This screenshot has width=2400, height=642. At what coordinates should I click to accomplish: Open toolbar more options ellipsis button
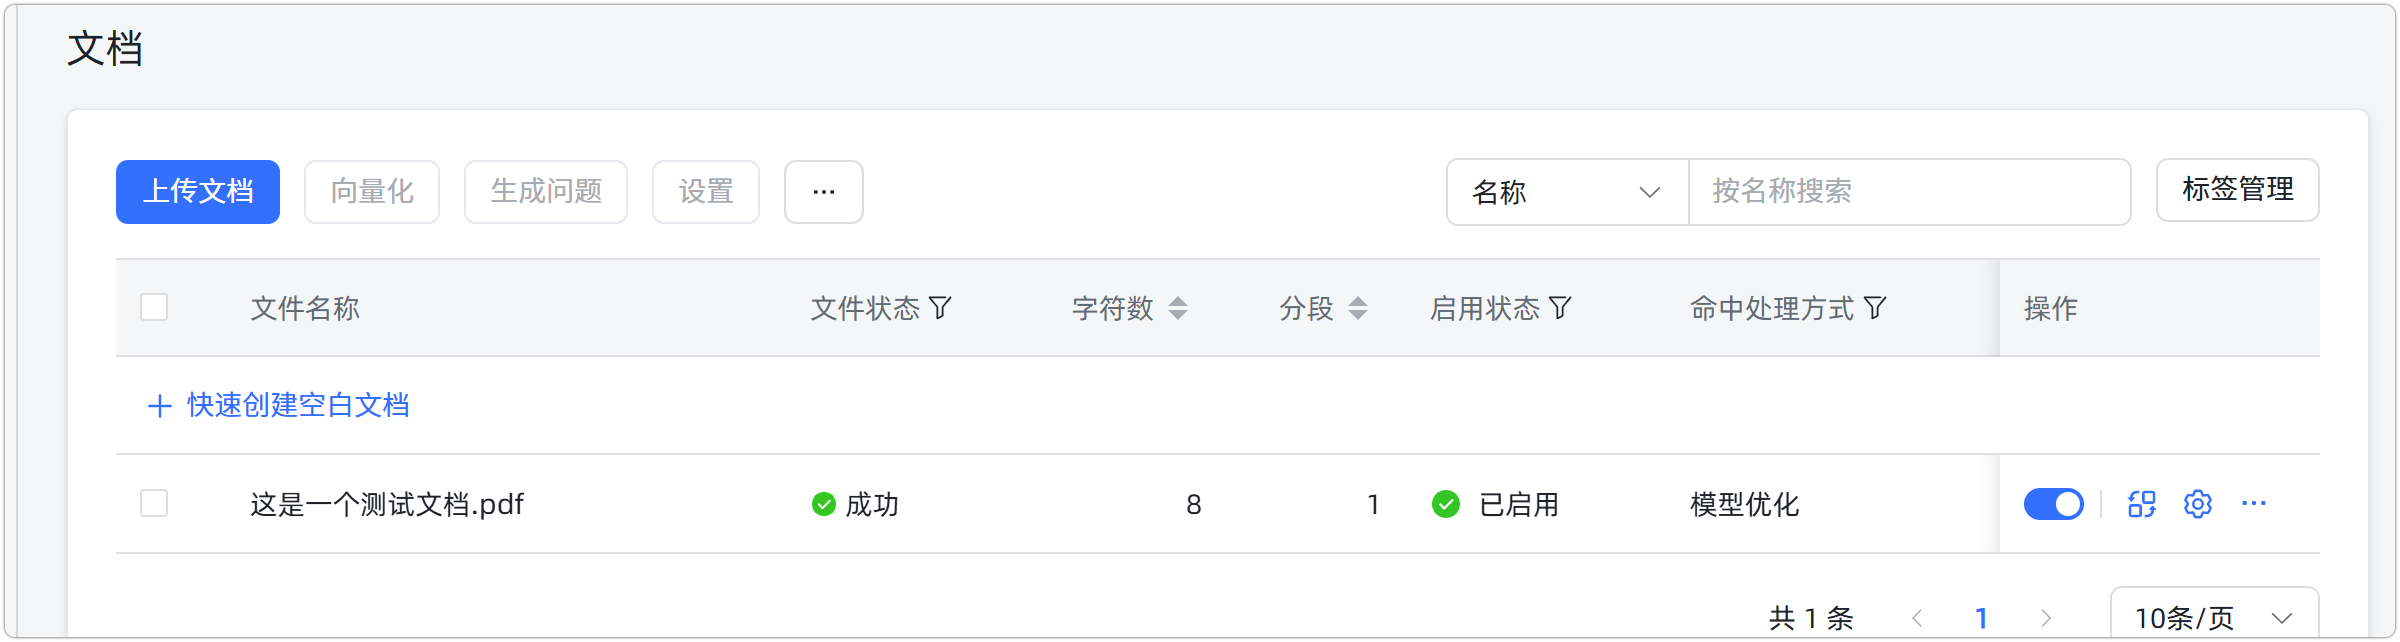click(x=823, y=192)
